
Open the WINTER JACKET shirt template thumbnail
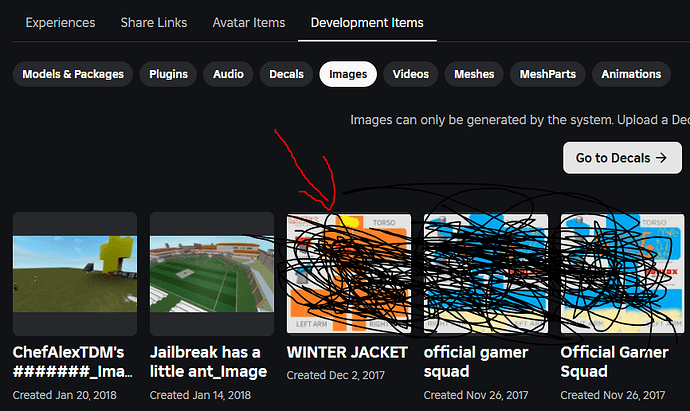pos(349,274)
